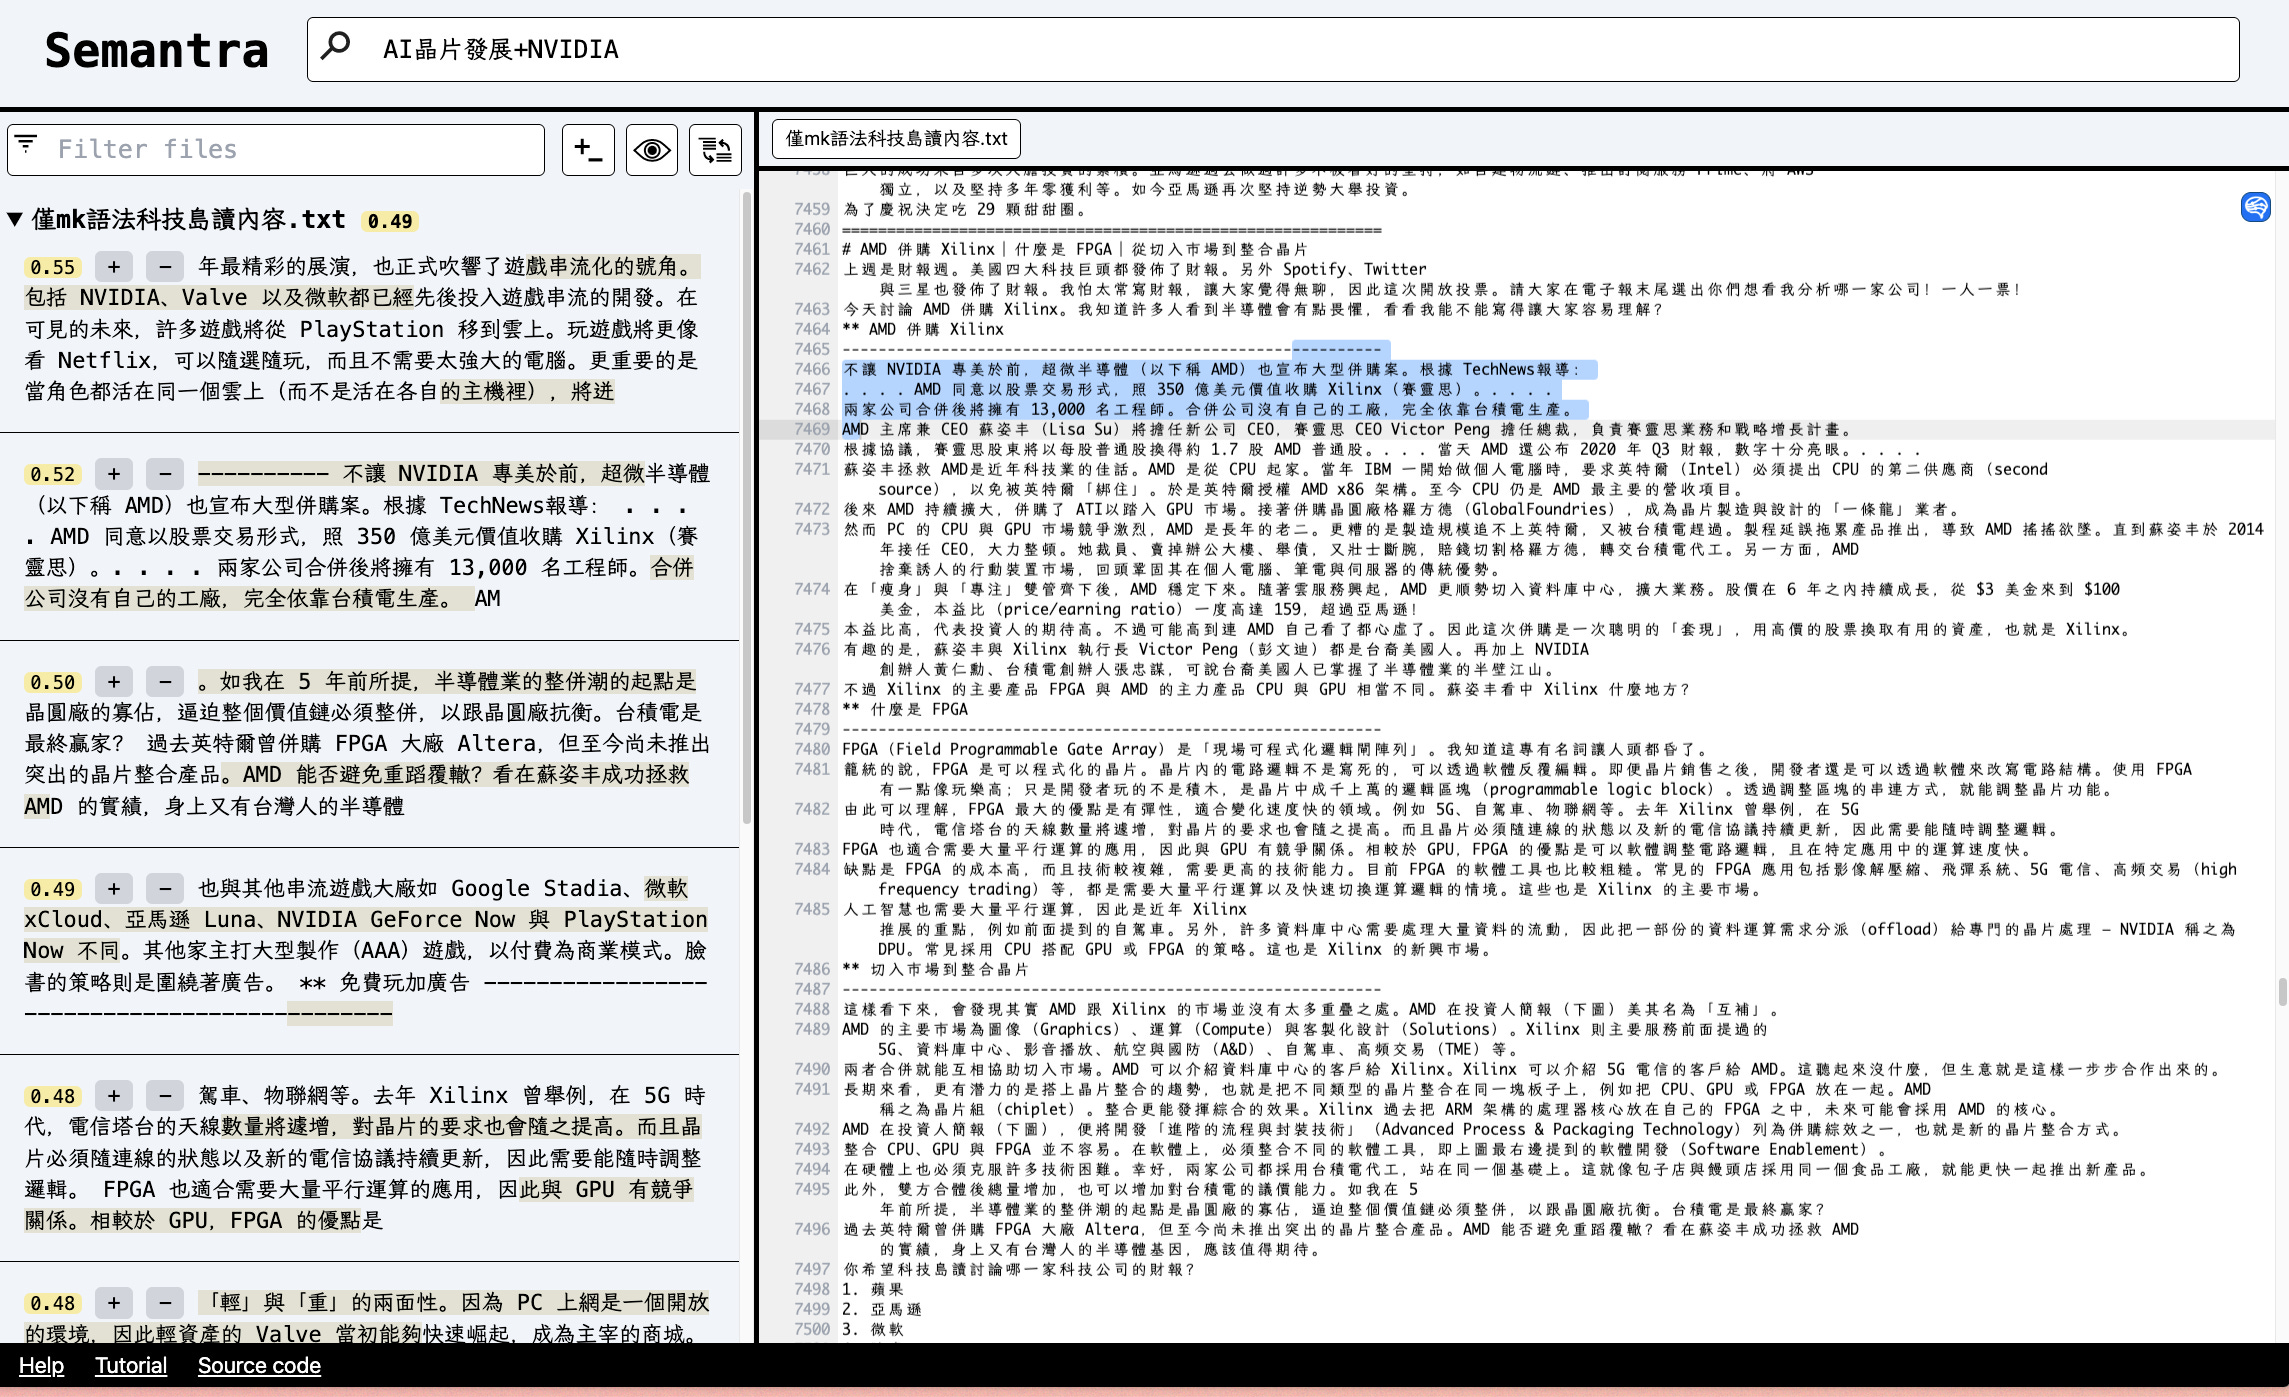
Task: Click minus on the first 0.48 result
Action: [165, 1096]
